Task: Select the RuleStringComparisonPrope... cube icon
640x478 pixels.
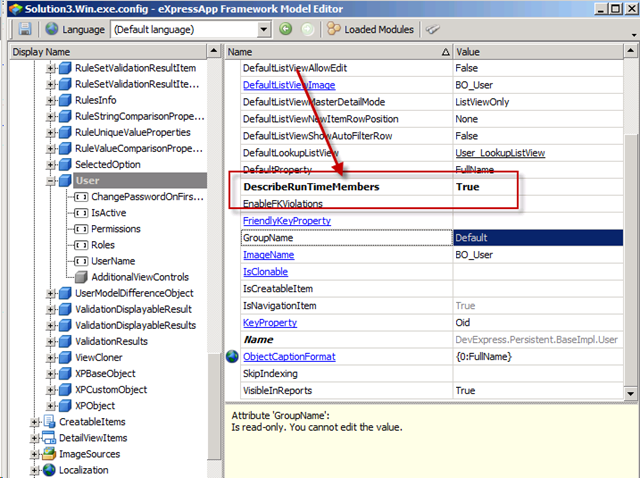Action: click(x=65, y=116)
